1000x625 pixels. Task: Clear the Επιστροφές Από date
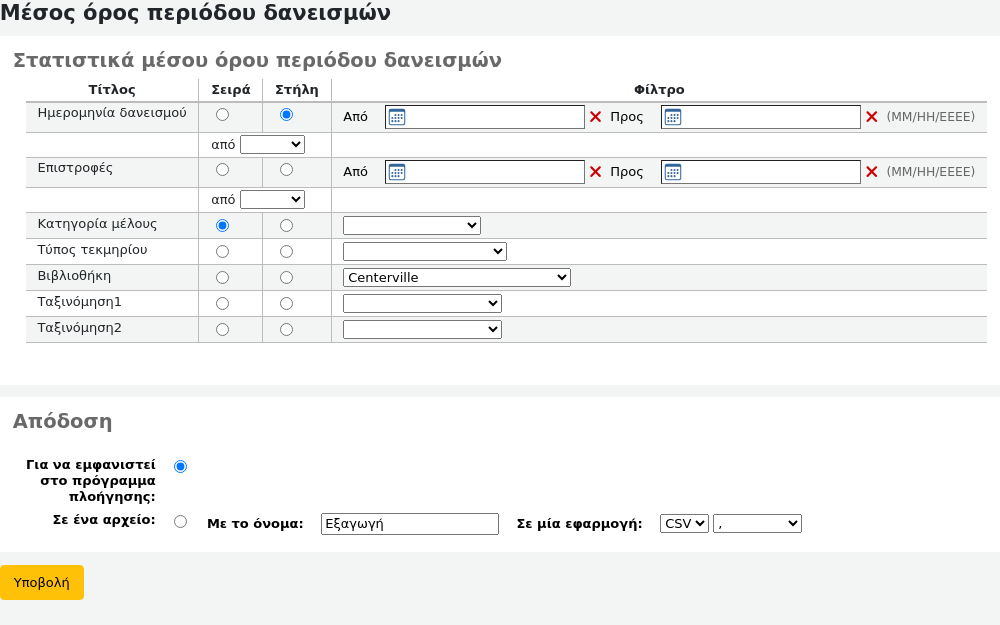595,172
